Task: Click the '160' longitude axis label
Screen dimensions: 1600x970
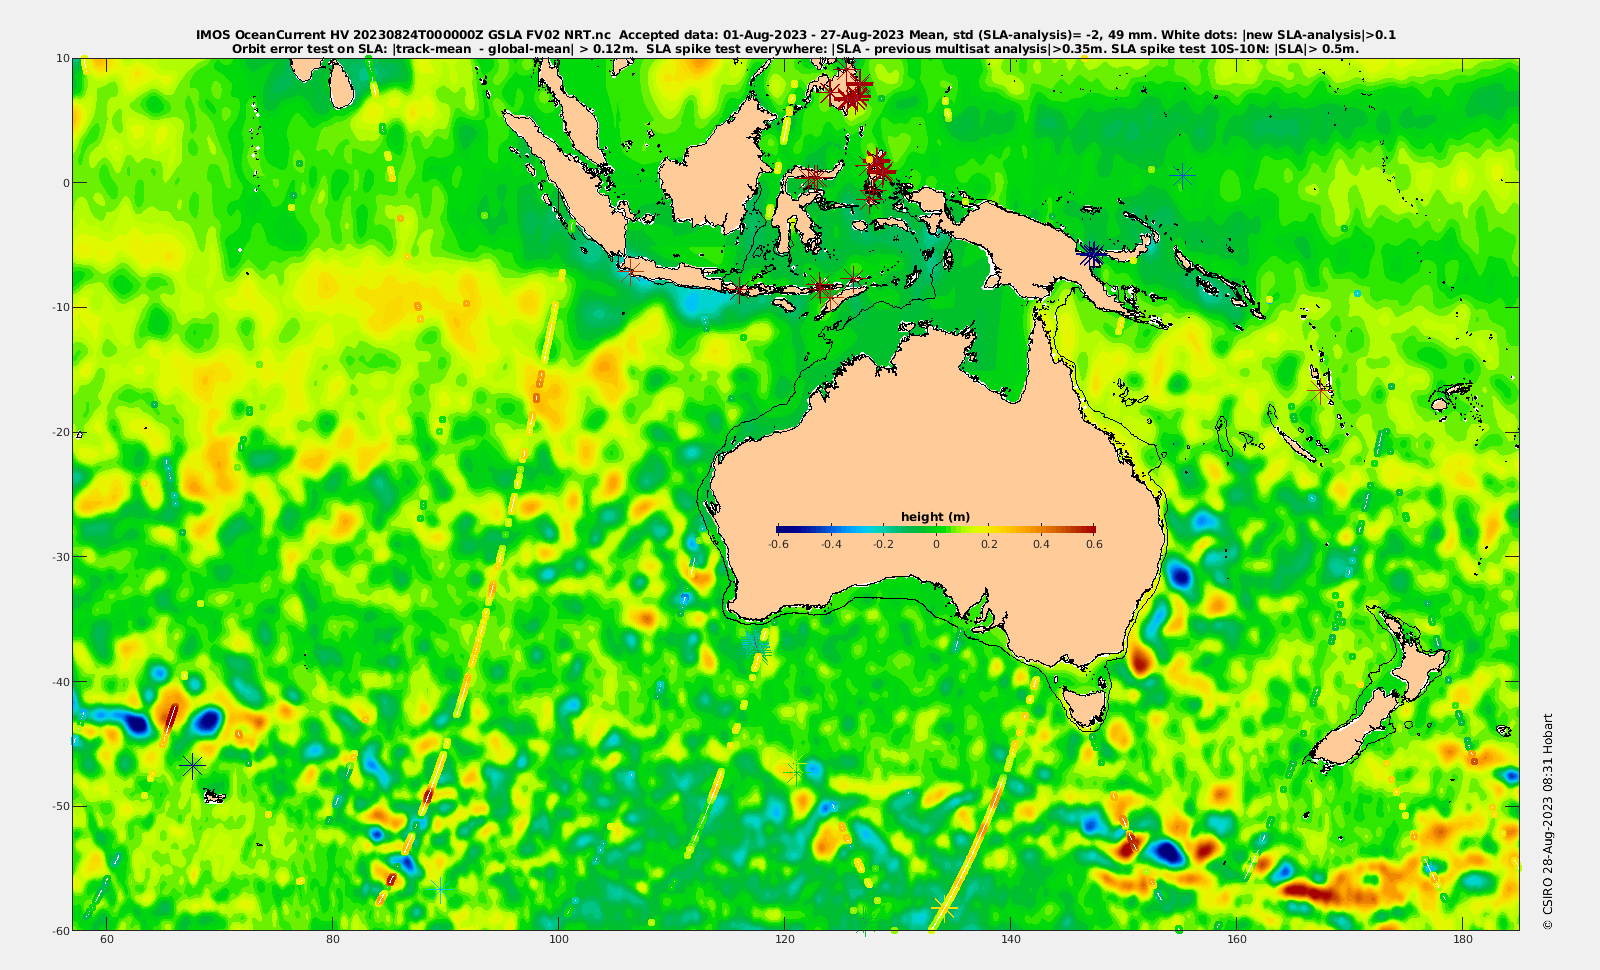Action: (1237, 939)
